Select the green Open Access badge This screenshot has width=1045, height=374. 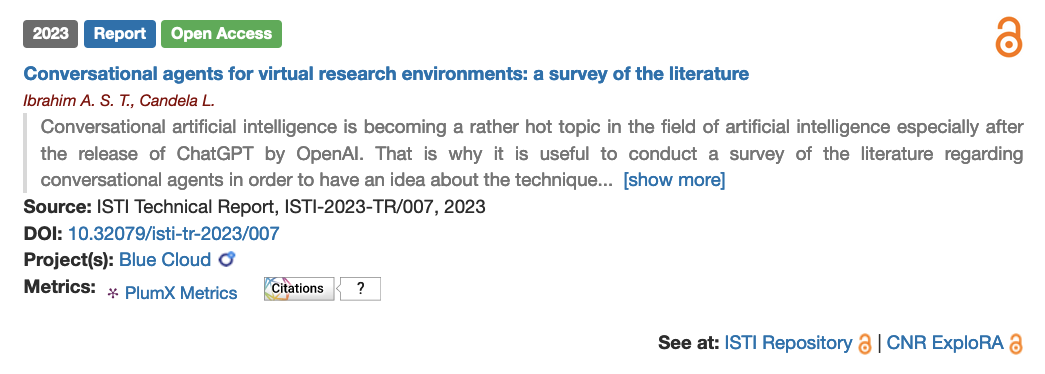point(221,34)
